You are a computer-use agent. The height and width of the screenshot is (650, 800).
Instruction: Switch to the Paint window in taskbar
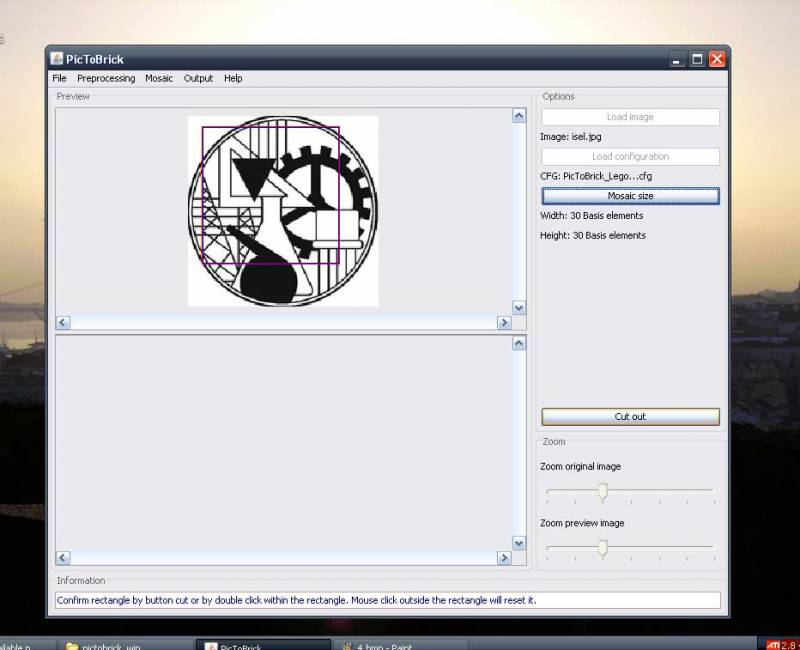point(400,646)
